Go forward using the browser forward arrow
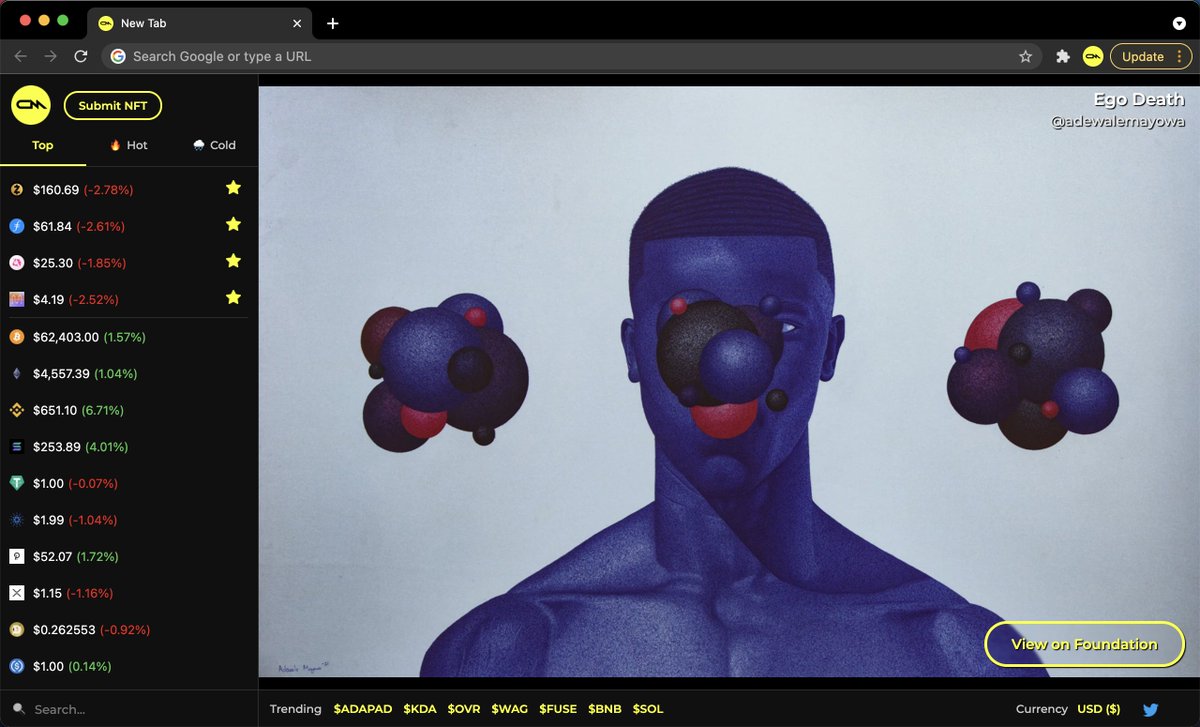Viewport: 1200px width, 727px height. pos(51,57)
